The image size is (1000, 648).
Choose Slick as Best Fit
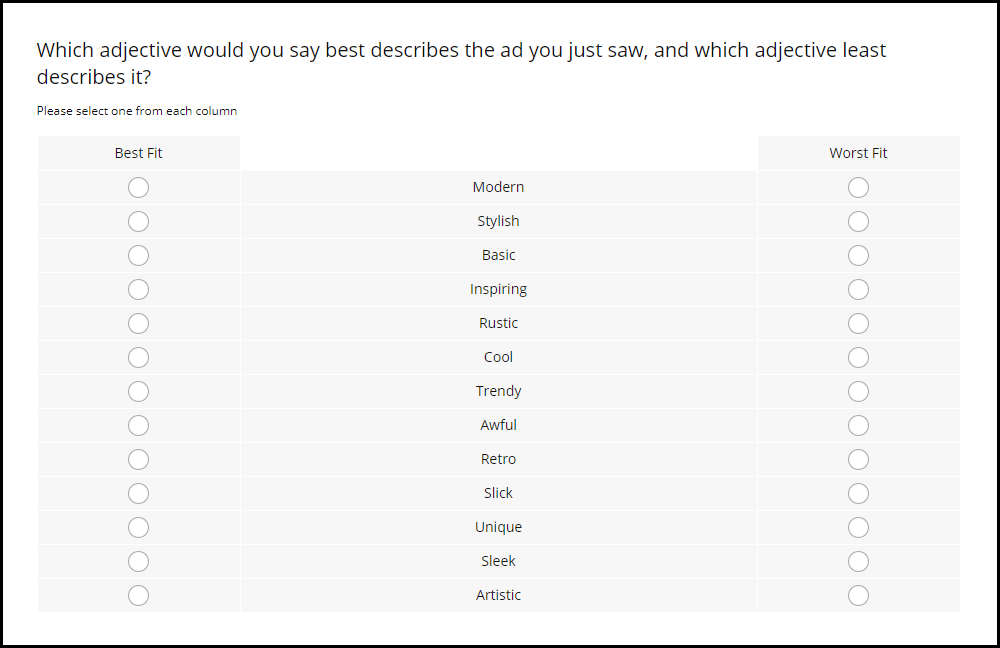[x=138, y=493]
